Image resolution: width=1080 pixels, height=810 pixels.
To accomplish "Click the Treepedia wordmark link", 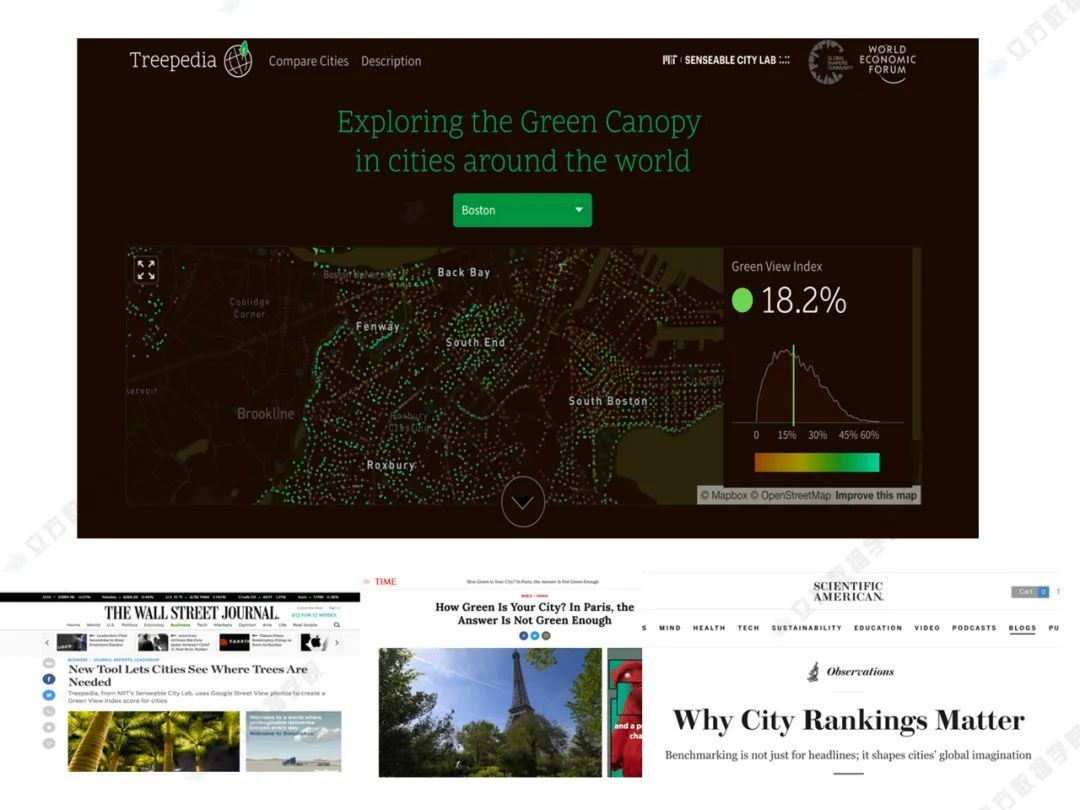I will (173, 60).
